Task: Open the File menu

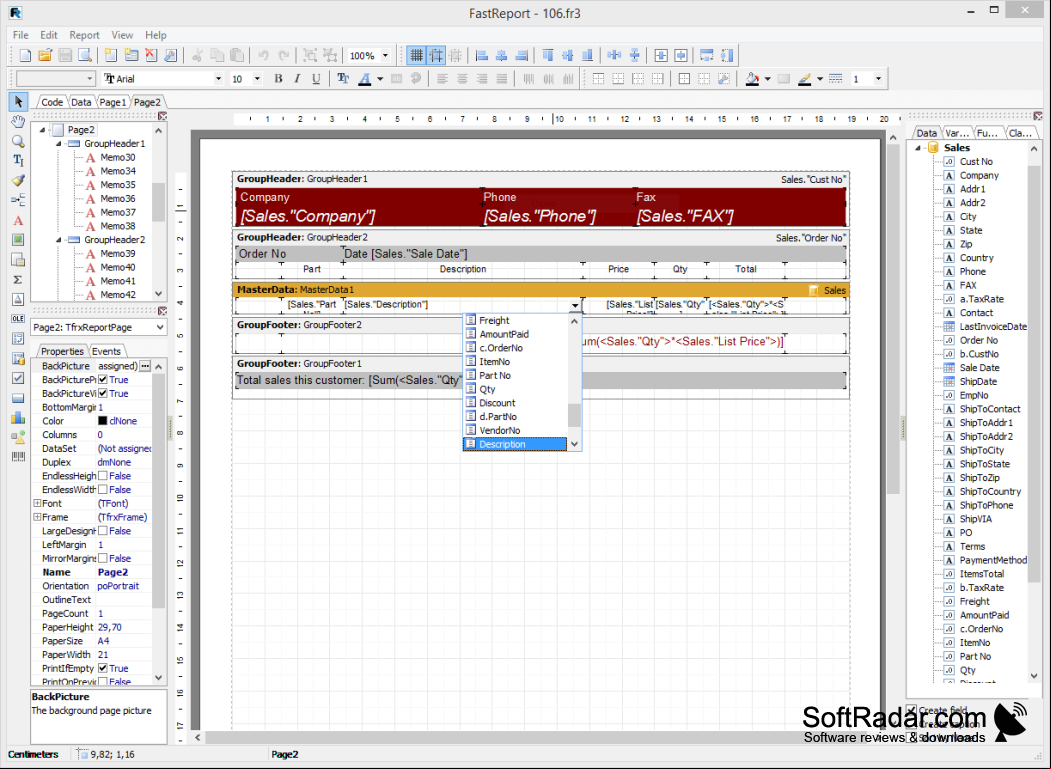Action: click(x=21, y=35)
